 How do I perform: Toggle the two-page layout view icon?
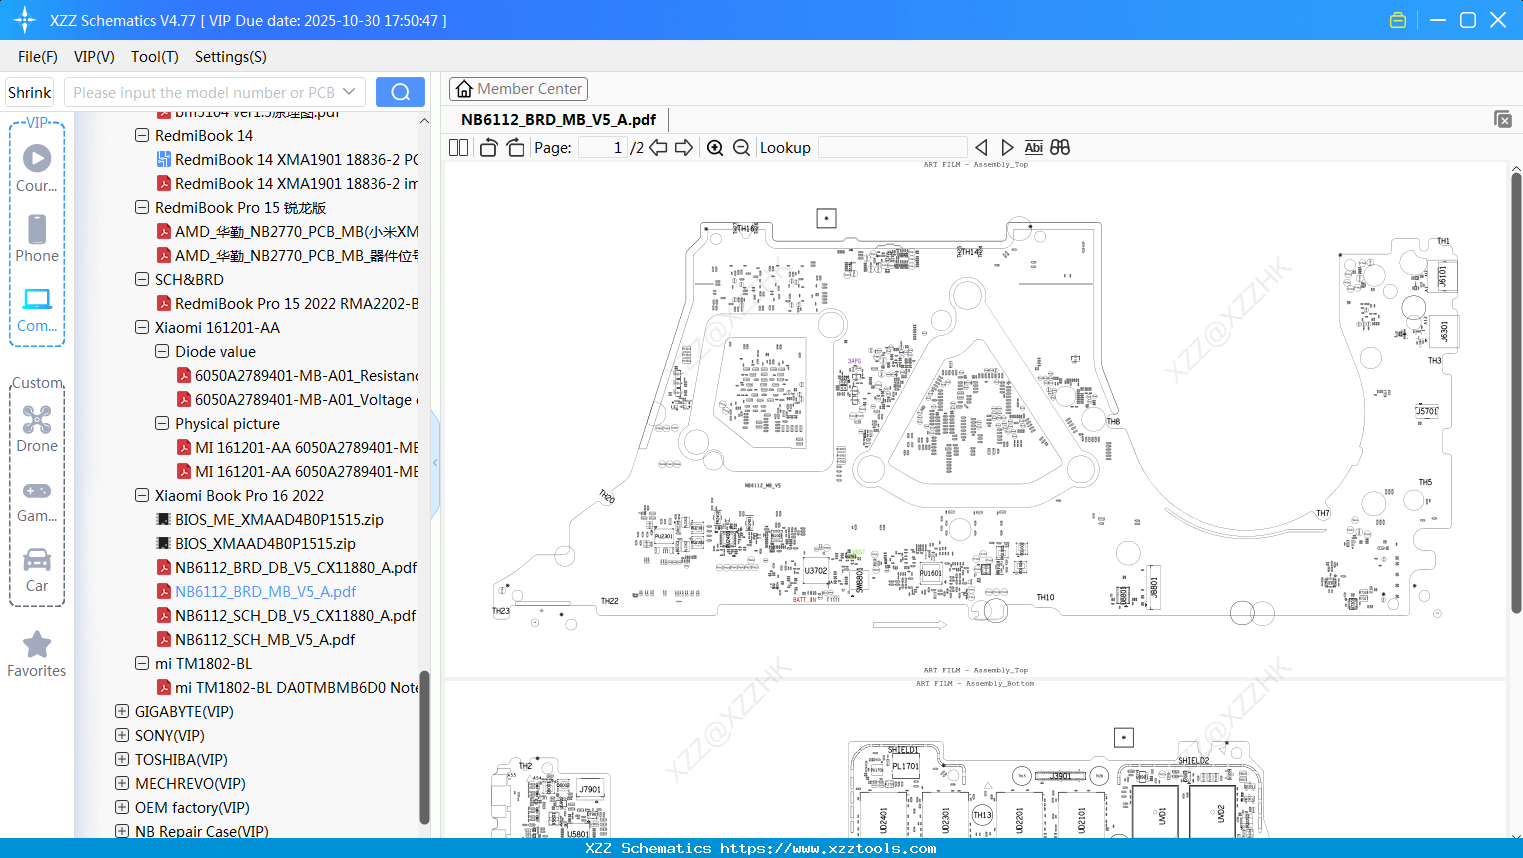tap(459, 148)
